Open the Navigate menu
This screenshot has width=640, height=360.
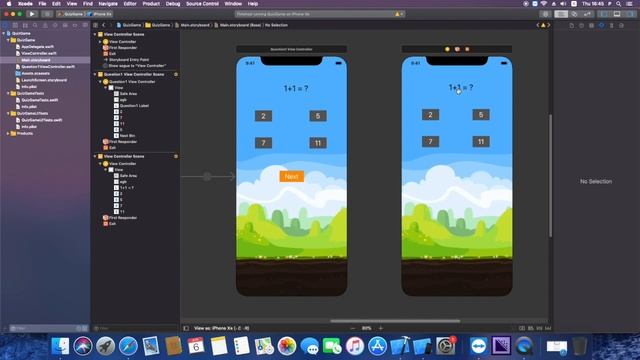pyautogui.click(x=108, y=4)
